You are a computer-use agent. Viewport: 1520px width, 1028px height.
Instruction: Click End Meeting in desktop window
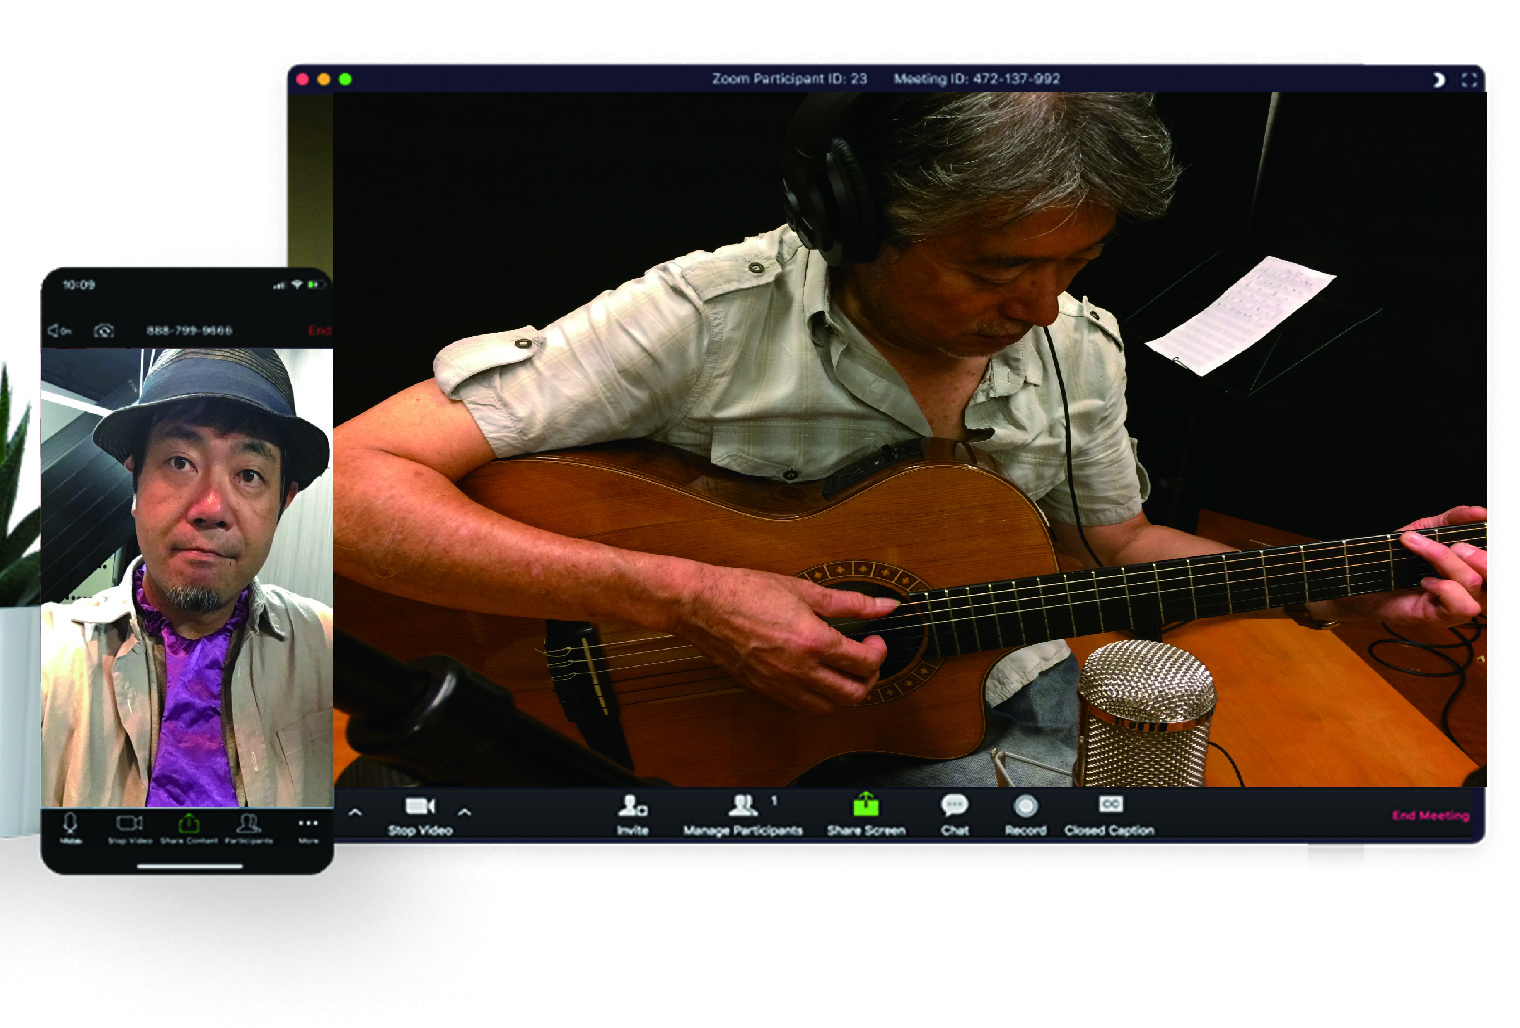(1430, 815)
